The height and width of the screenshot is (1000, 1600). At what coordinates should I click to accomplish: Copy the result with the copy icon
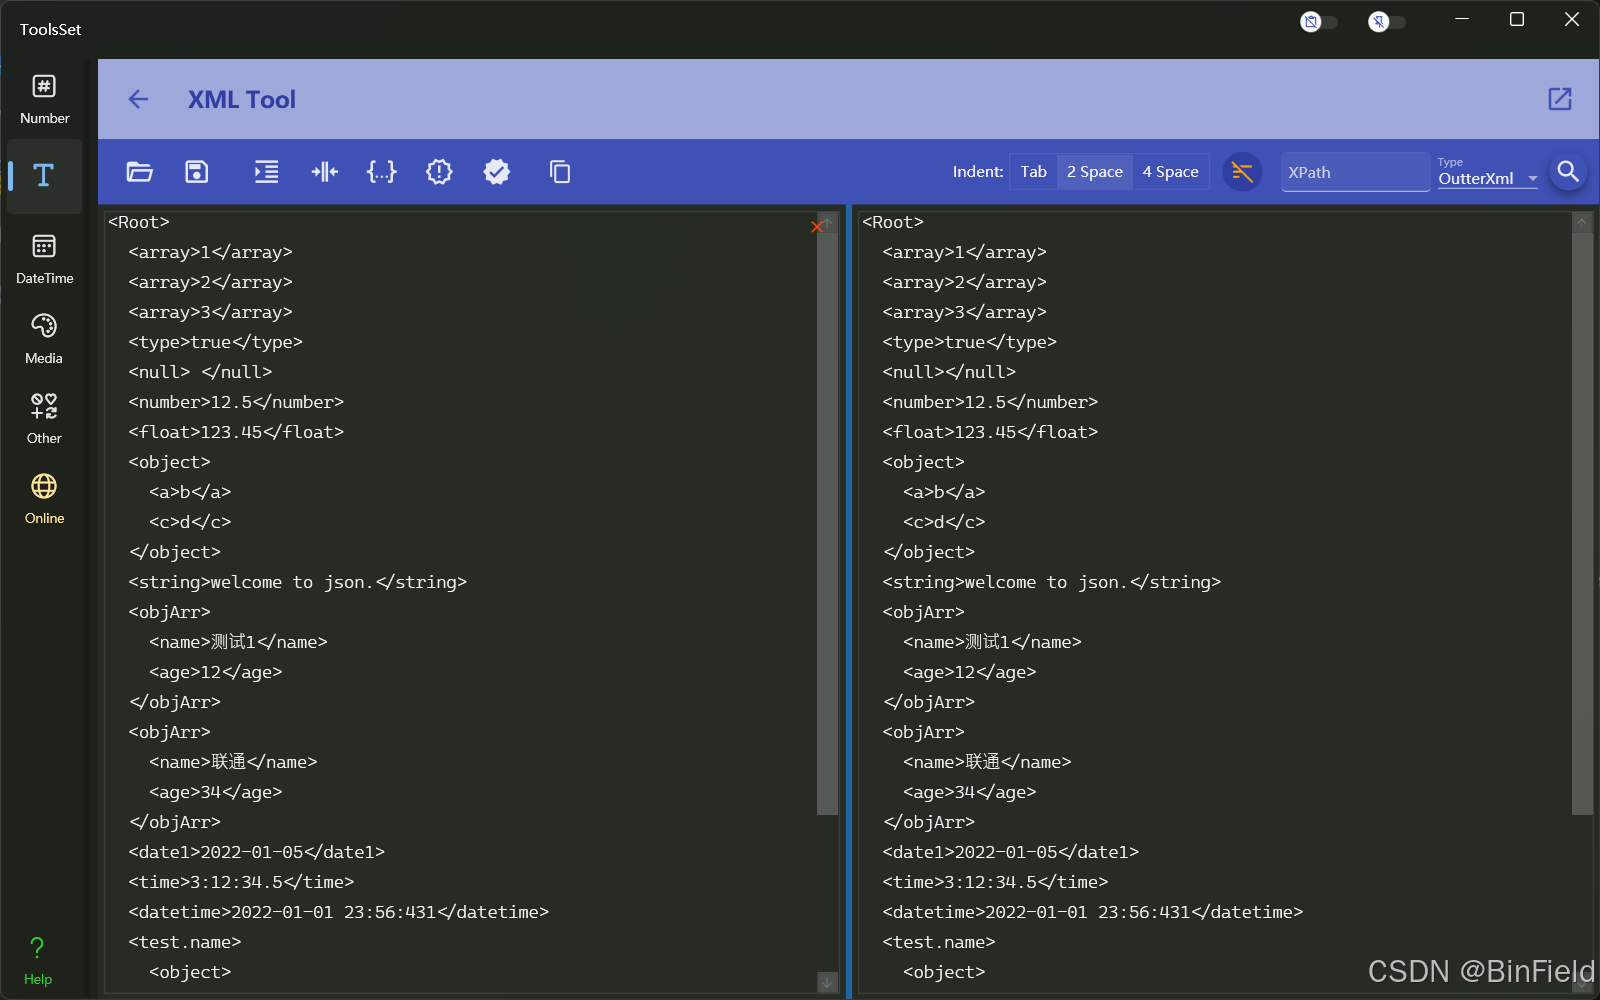tap(560, 172)
